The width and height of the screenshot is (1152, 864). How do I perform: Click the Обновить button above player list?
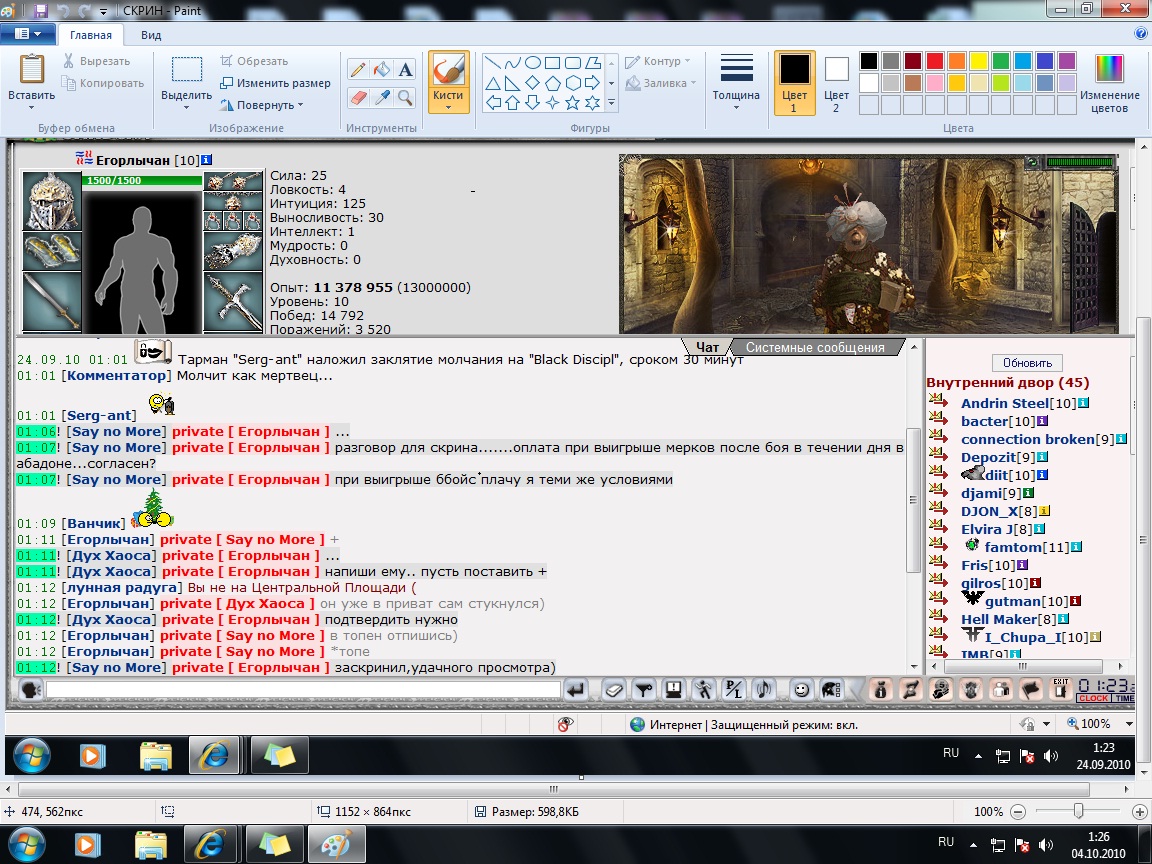tap(1027, 363)
